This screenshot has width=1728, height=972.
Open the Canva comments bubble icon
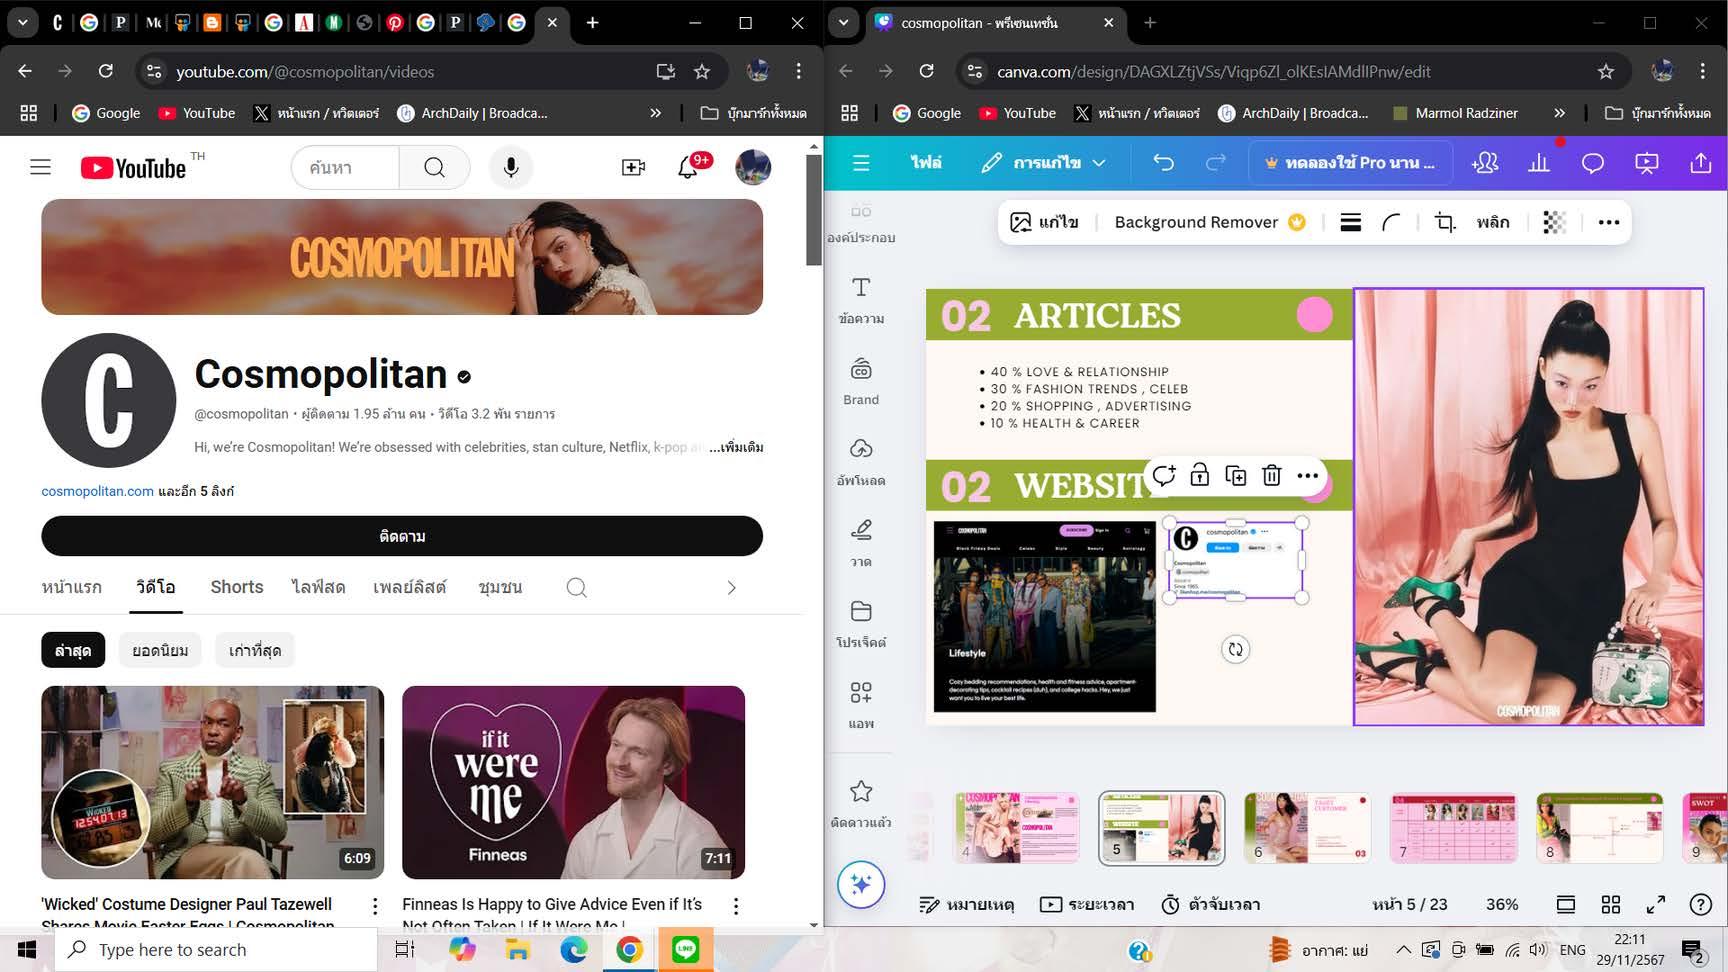(1593, 163)
